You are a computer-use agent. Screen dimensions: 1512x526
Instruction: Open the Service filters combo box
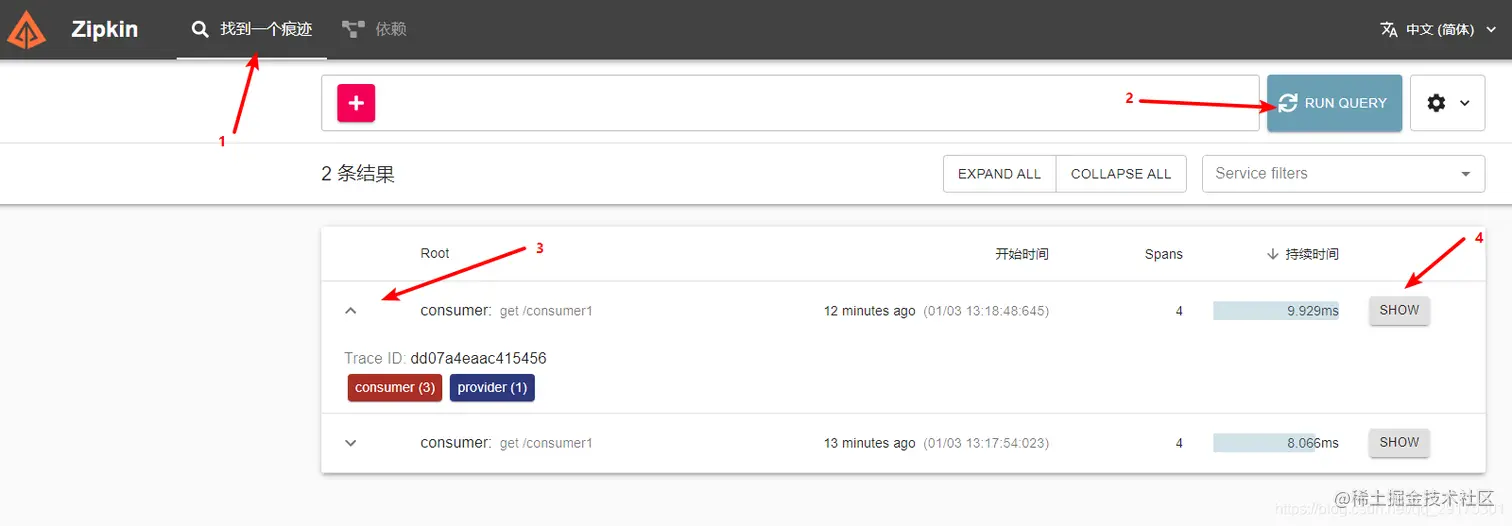click(1343, 174)
